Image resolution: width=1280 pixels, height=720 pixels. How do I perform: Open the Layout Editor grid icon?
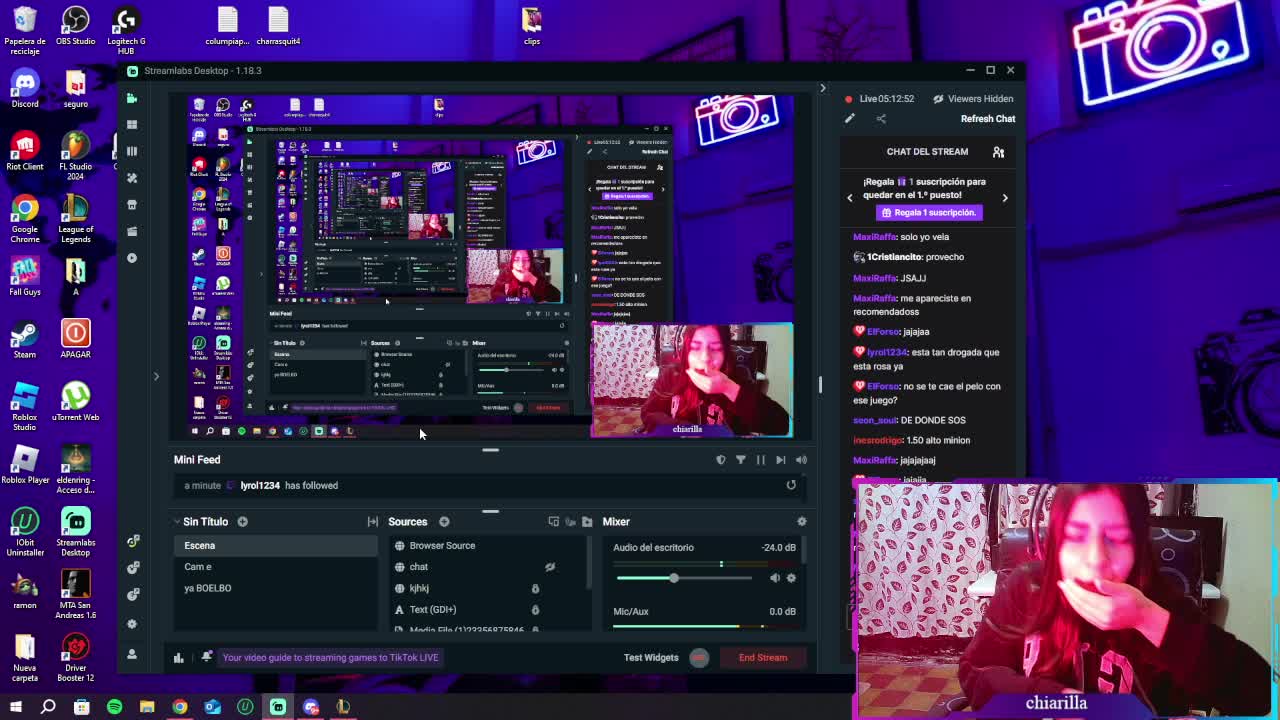coord(132,125)
